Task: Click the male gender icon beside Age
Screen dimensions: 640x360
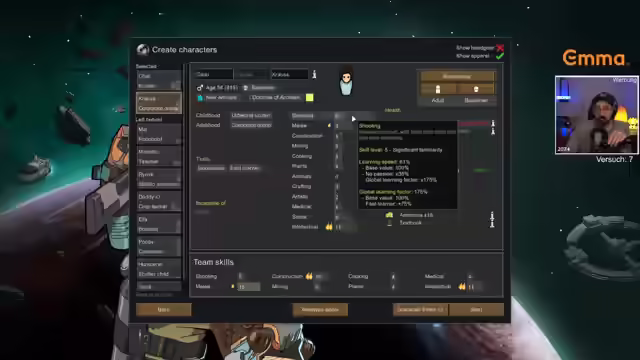Action: point(200,88)
